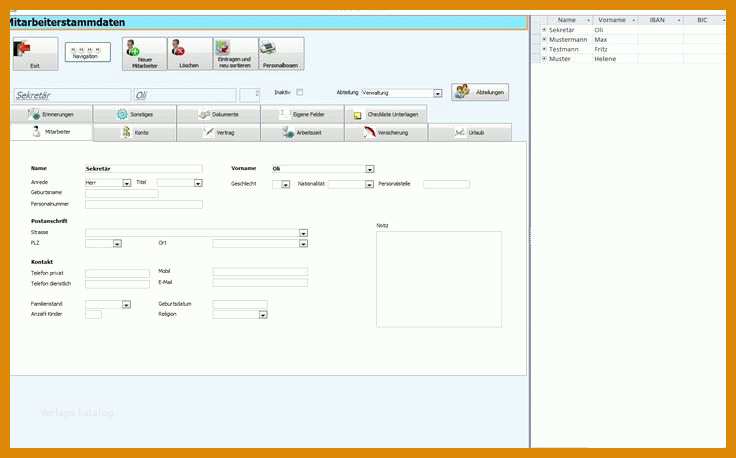This screenshot has height=458, width=736.
Task: Open the Urlaub tab
Action: click(x=470, y=133)
